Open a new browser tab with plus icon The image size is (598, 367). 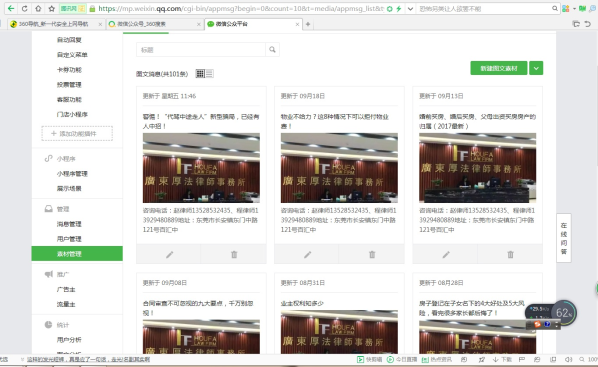pyautogui.click(x=308, y=24)
